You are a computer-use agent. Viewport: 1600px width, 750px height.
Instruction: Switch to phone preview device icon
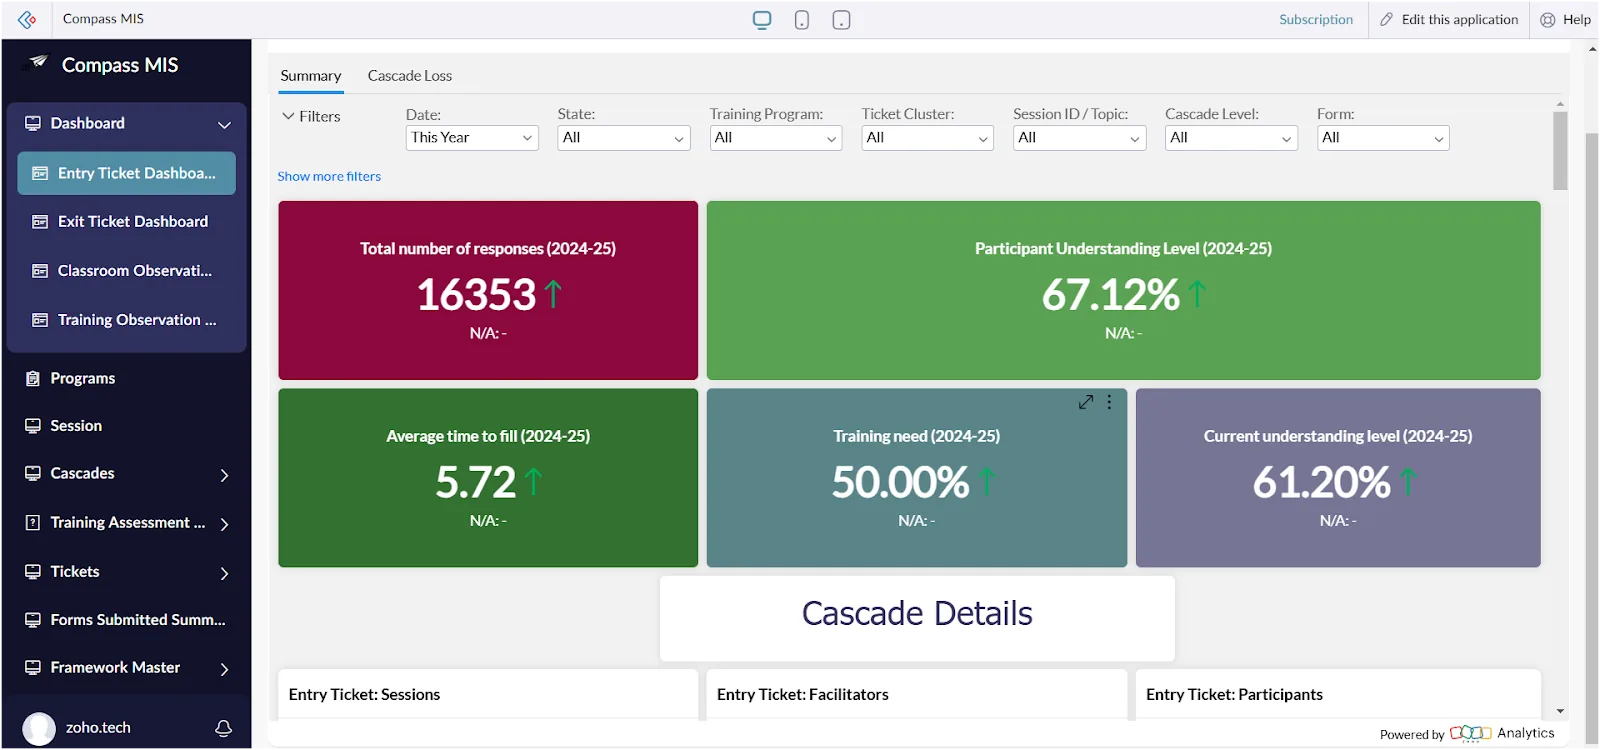pyautogui.click(x=802, y=20)
